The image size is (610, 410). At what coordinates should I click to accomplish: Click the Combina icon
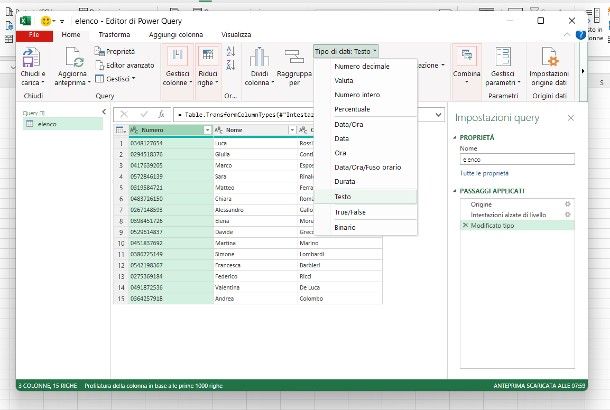pos(466,57)
